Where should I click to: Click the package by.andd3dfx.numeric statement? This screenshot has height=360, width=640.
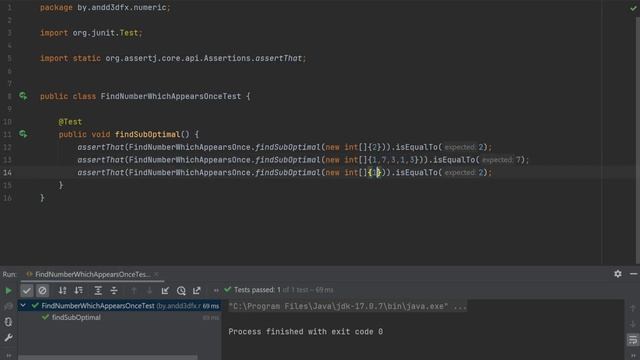pos(105,8)
